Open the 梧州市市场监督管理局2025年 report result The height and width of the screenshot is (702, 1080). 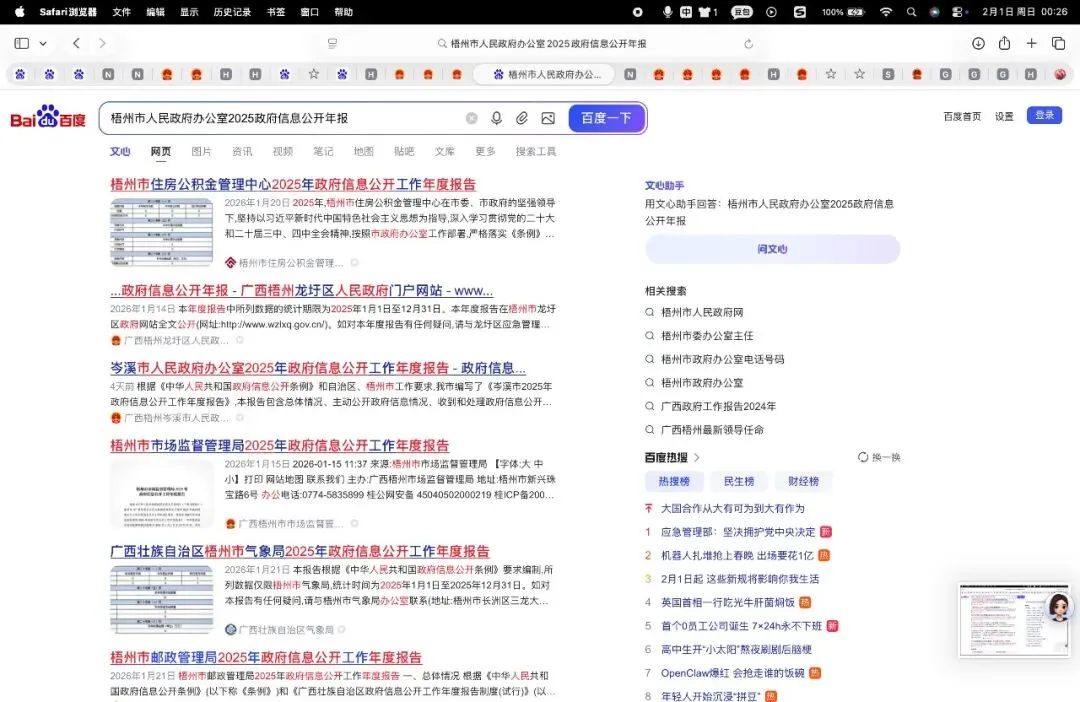[x=280, y=446]
